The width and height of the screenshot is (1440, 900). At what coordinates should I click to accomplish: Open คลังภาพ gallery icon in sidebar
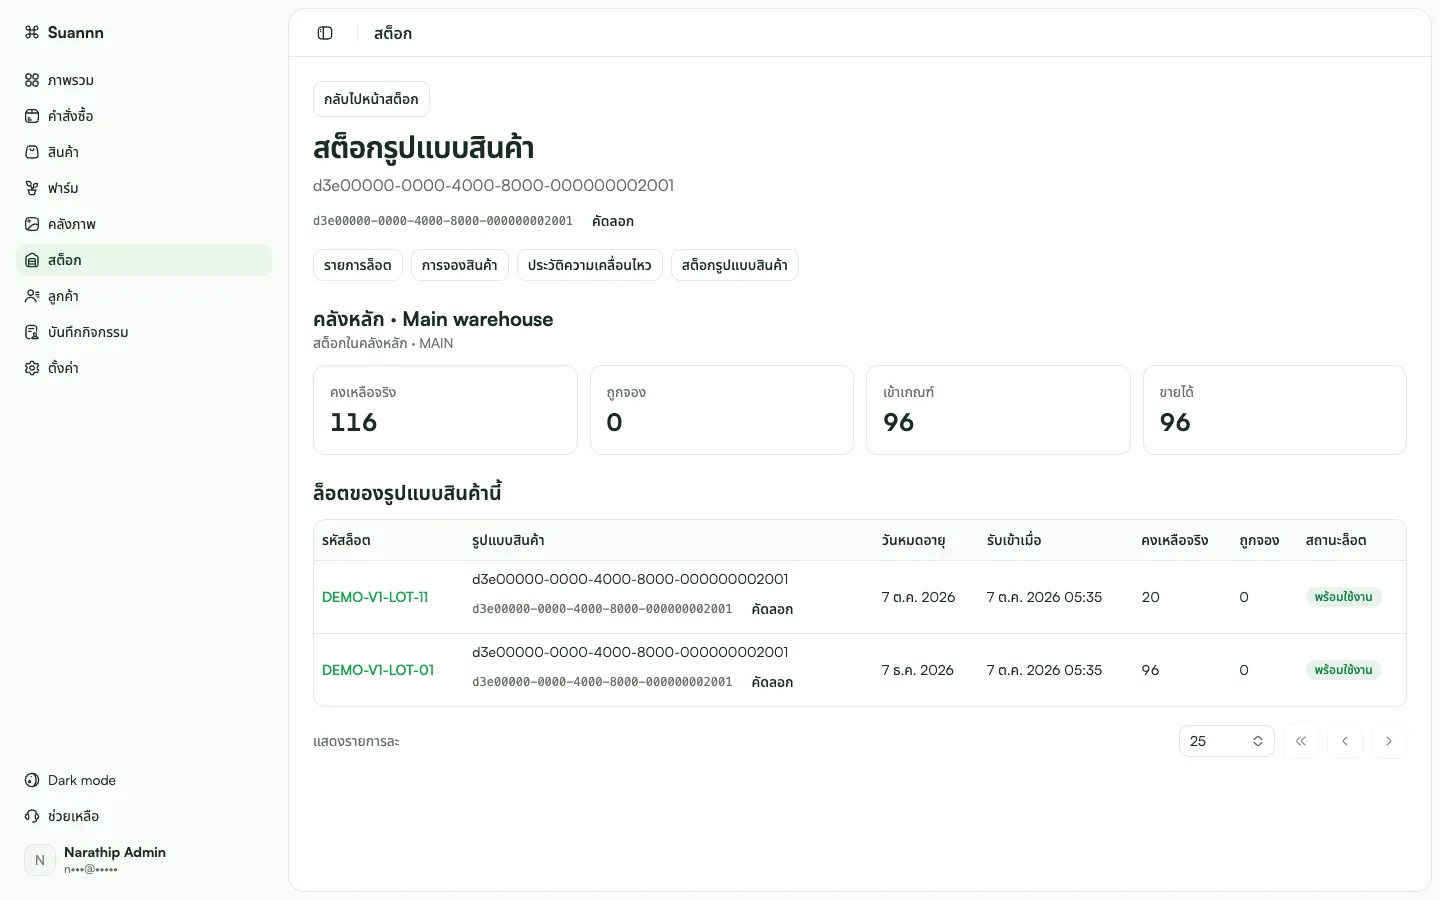click(x=32, y=224)
